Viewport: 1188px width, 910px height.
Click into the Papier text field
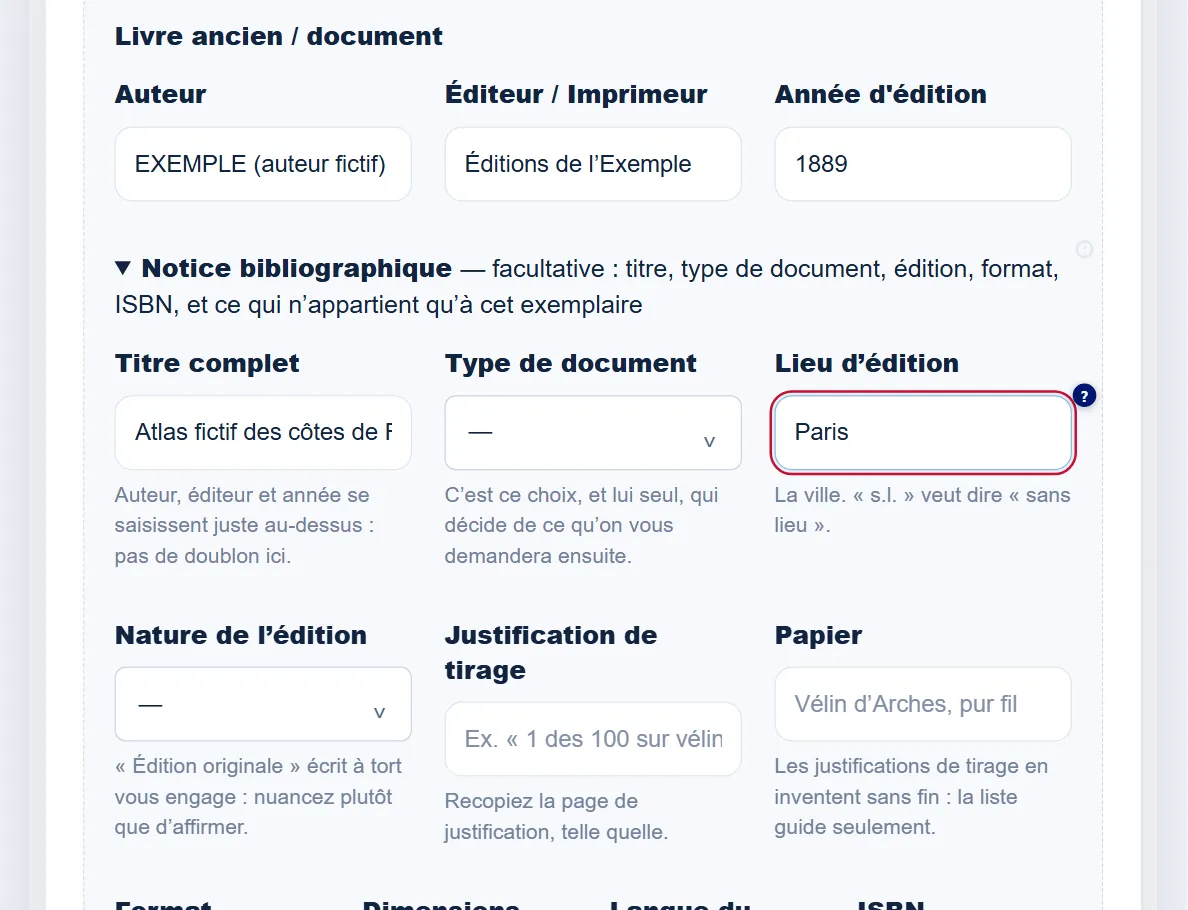click(923, 704)
